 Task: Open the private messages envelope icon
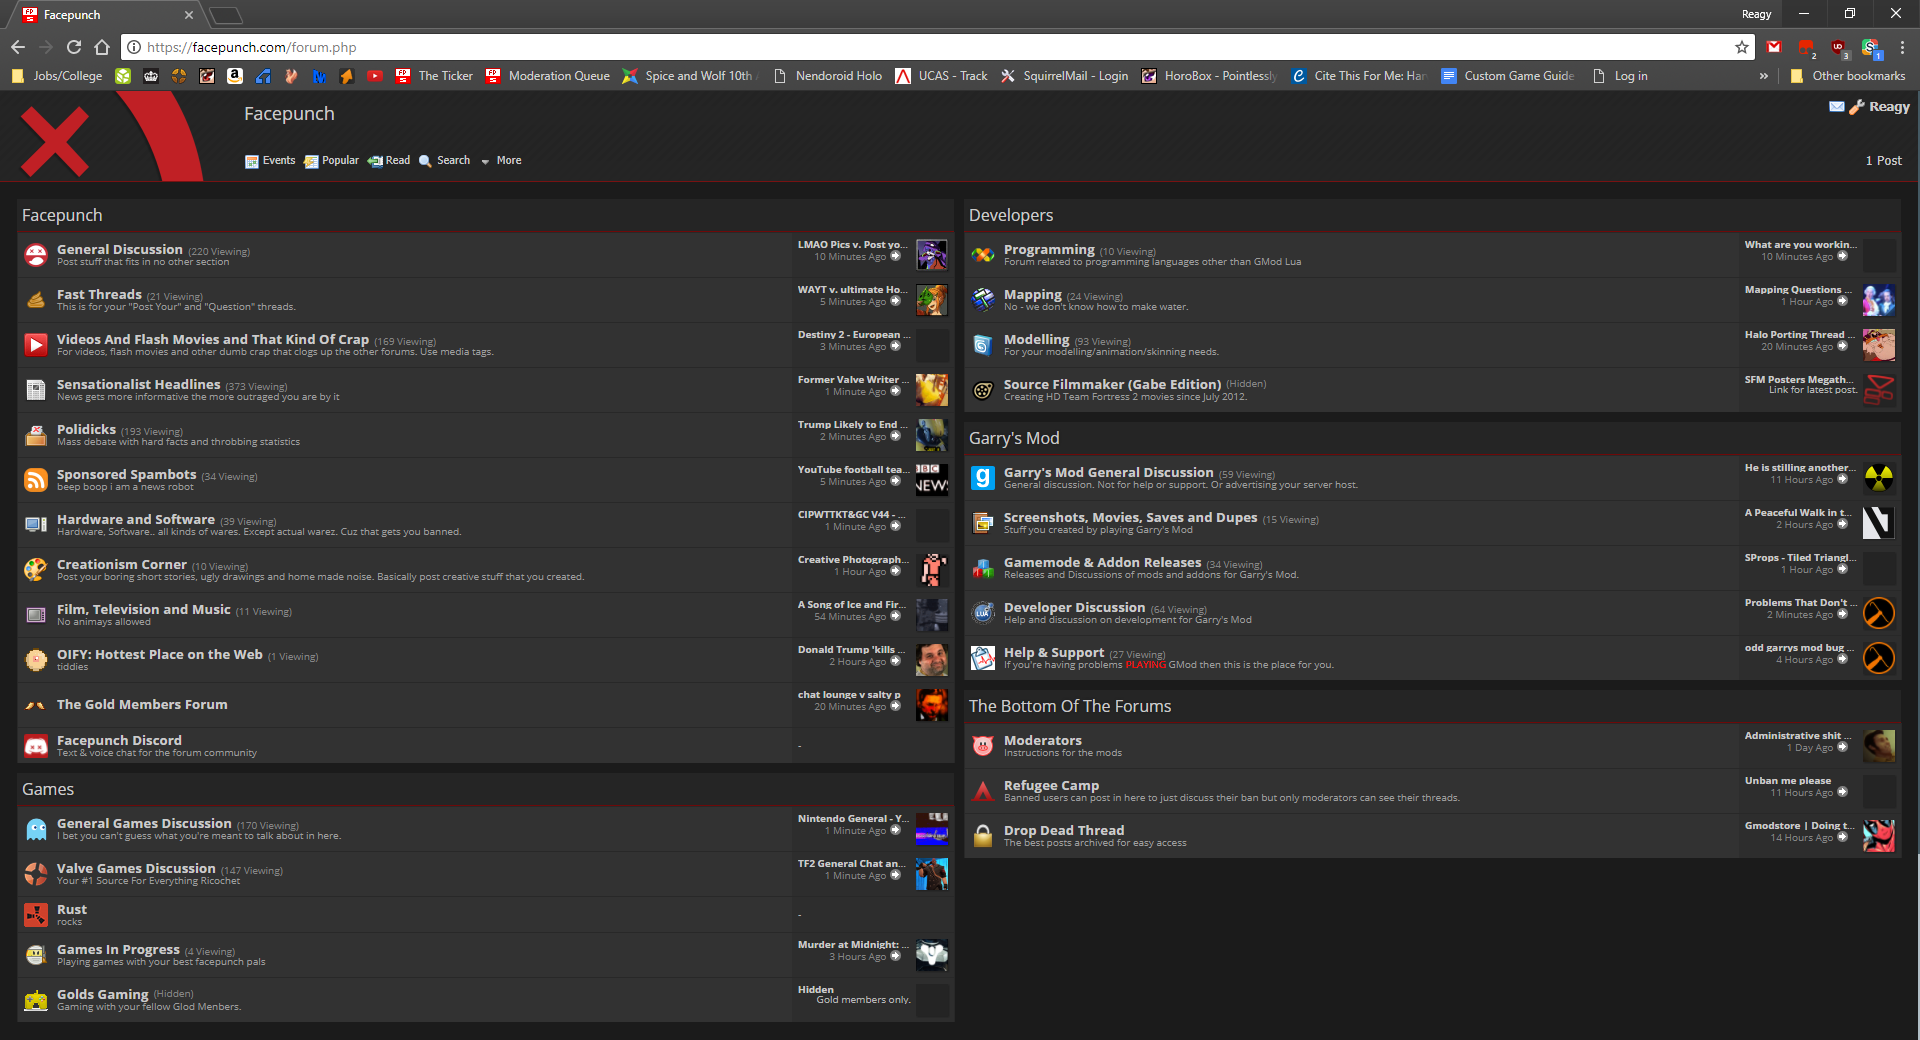1837,107
